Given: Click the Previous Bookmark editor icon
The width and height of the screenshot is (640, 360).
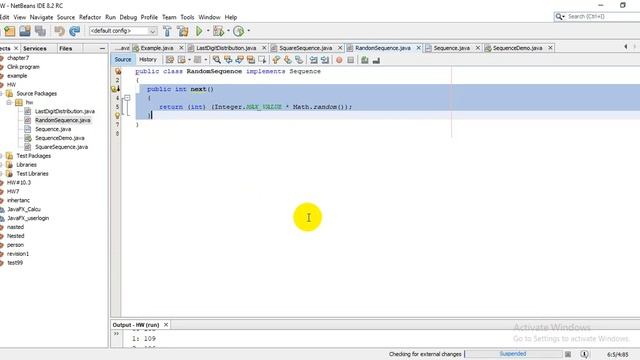Looking at the screenshot, I should point(276,60).
